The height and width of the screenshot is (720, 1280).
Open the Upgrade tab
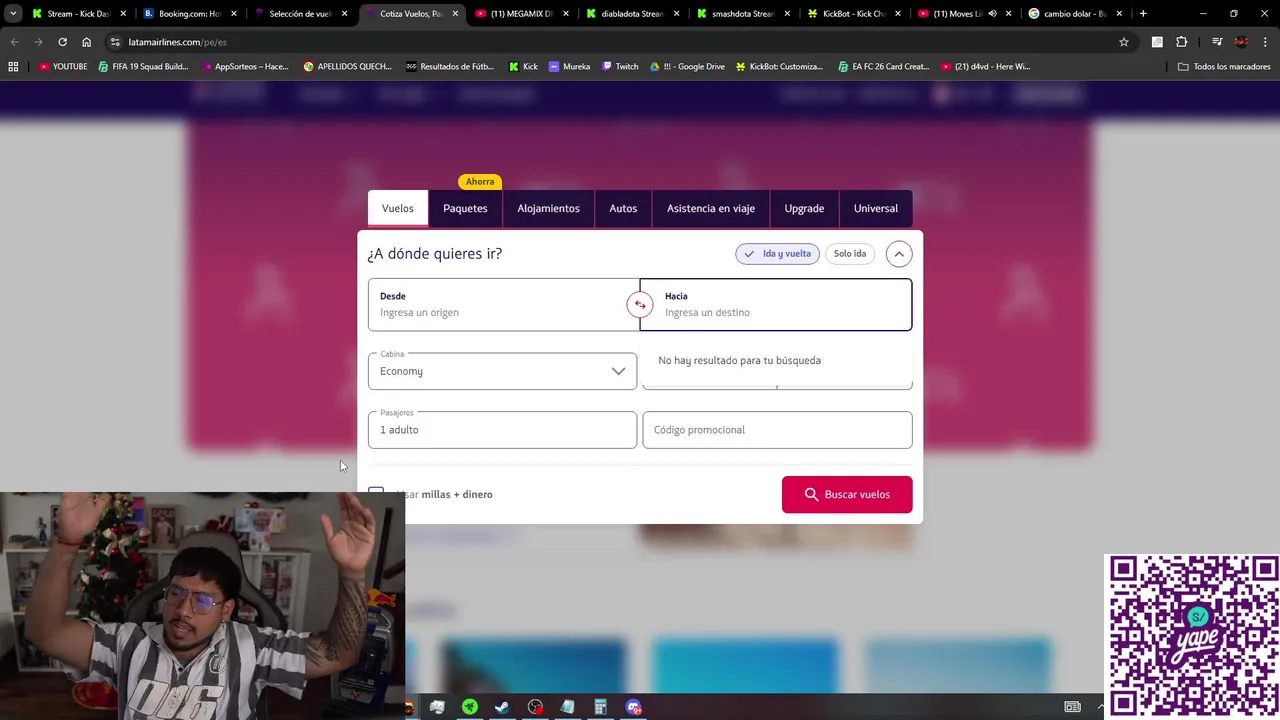pos(804,209)
